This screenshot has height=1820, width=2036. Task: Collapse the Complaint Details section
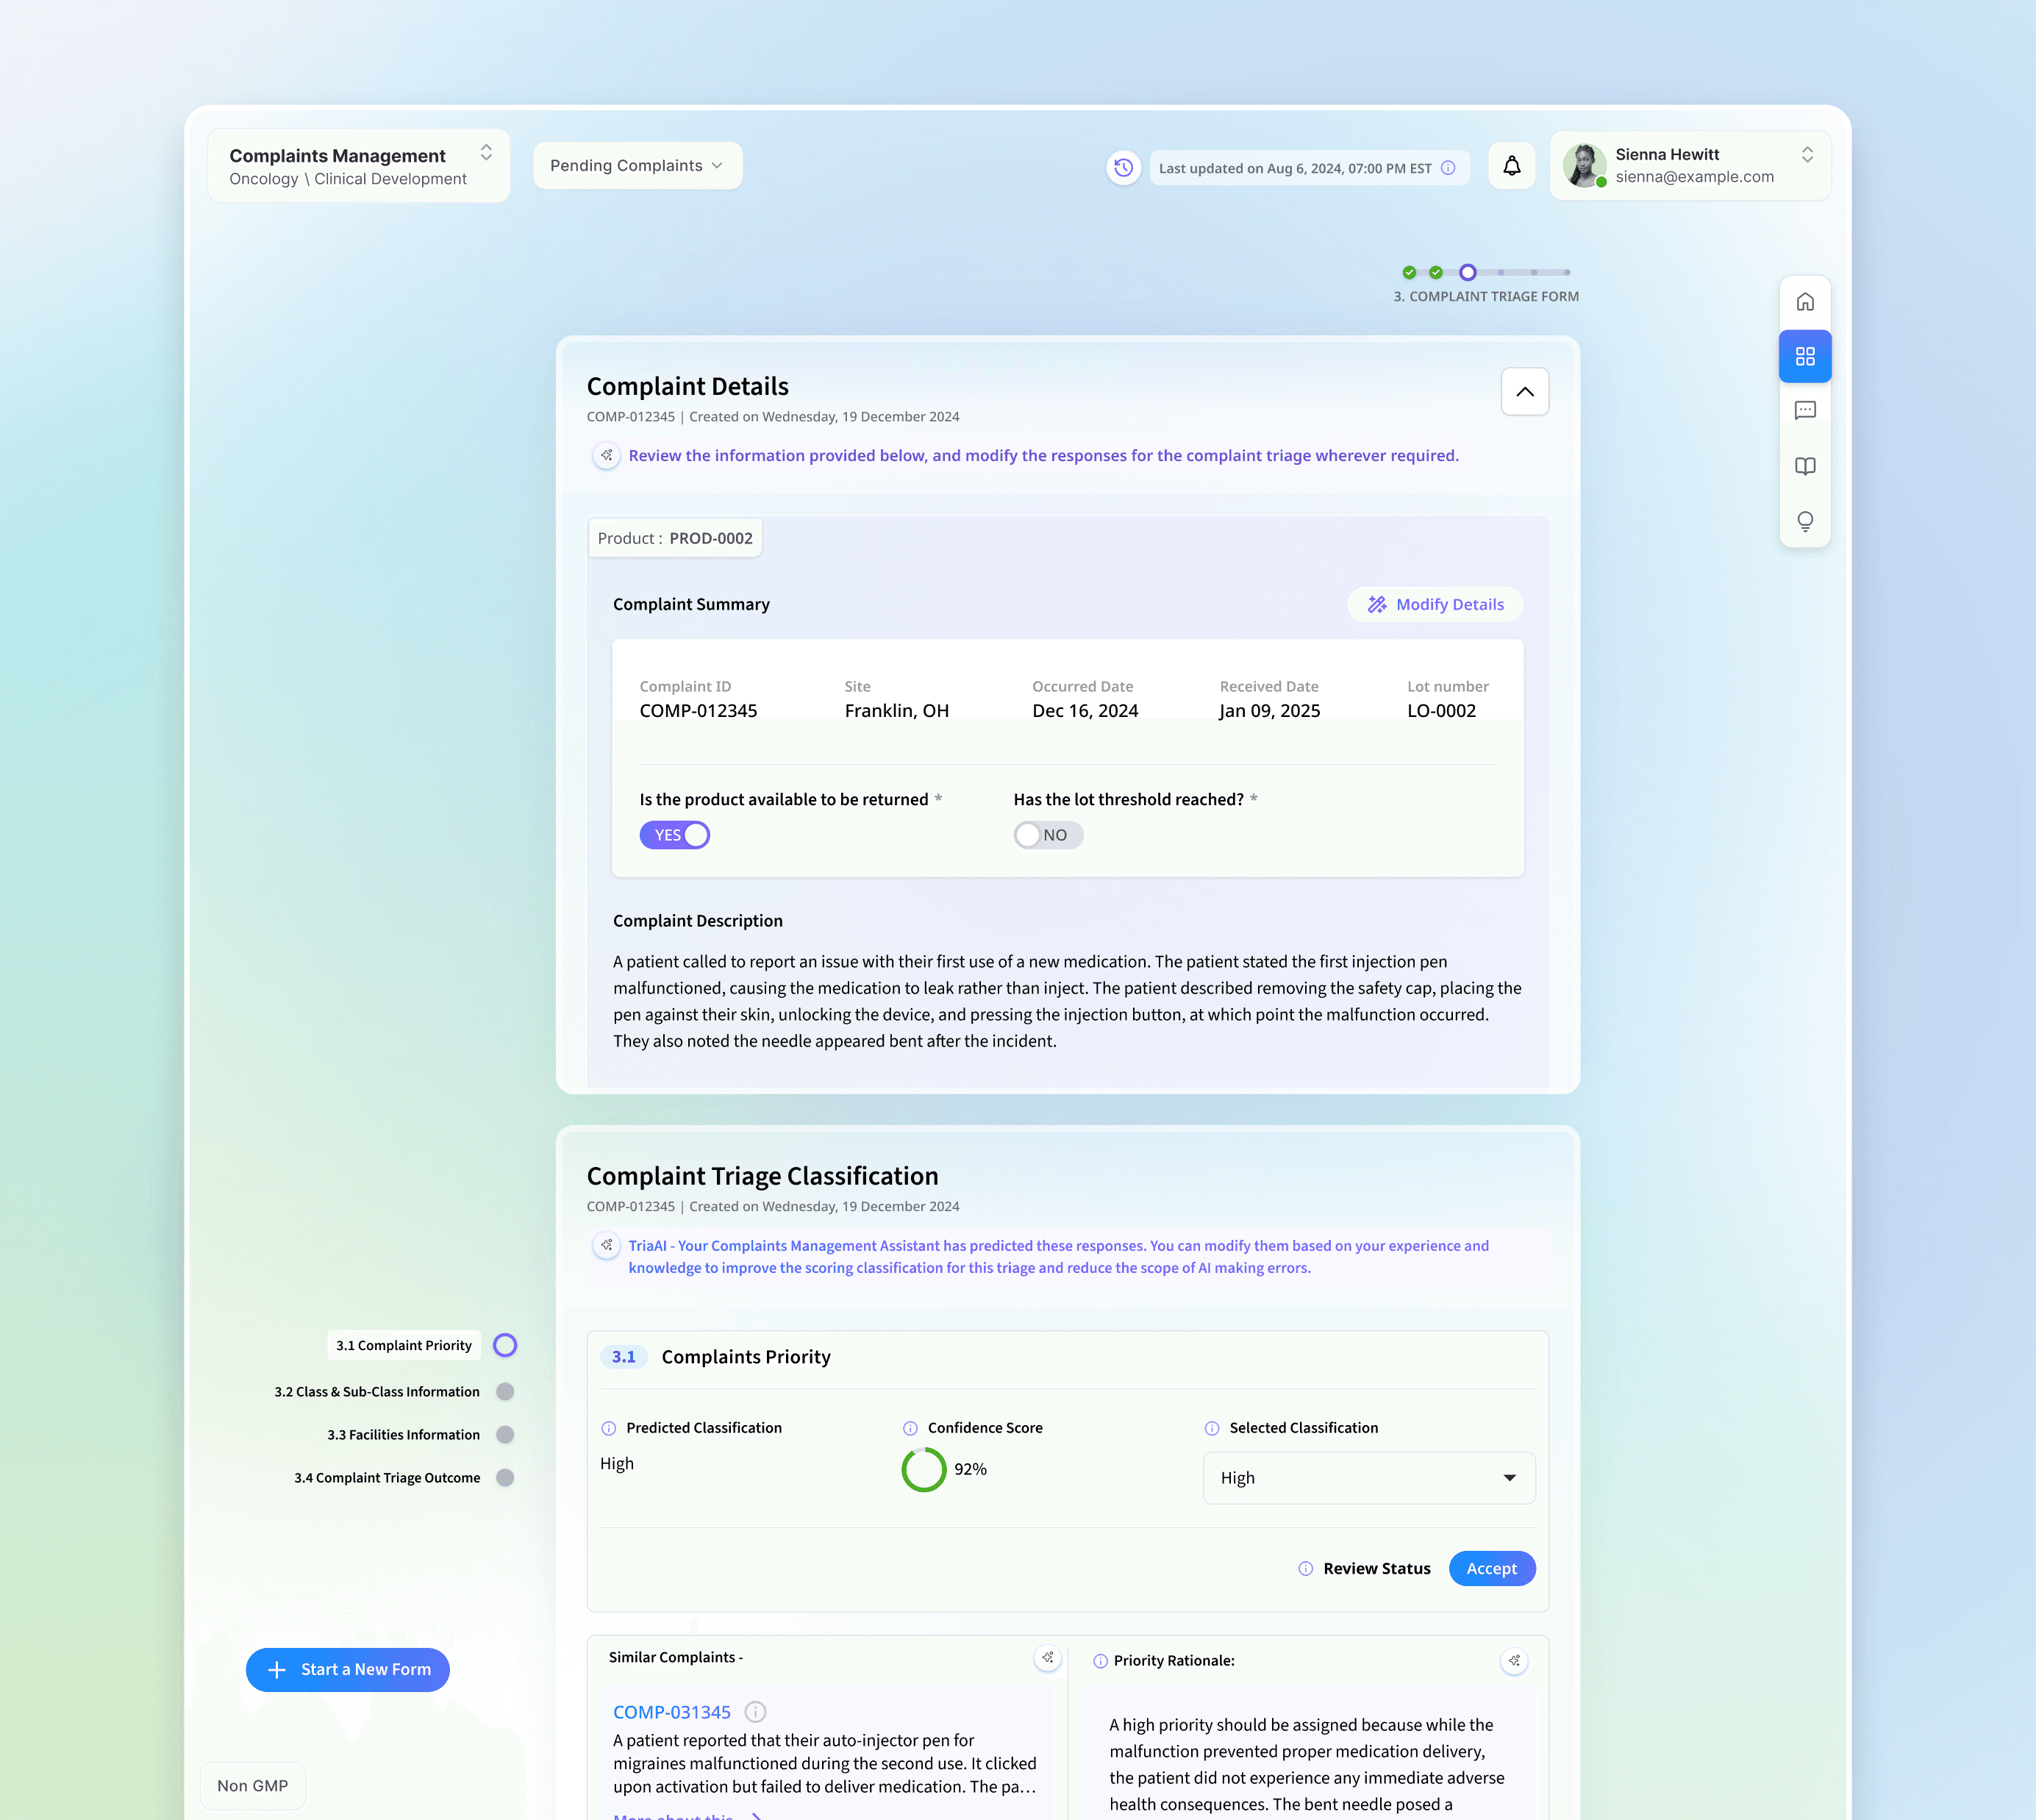click(x=1524, y=392)
